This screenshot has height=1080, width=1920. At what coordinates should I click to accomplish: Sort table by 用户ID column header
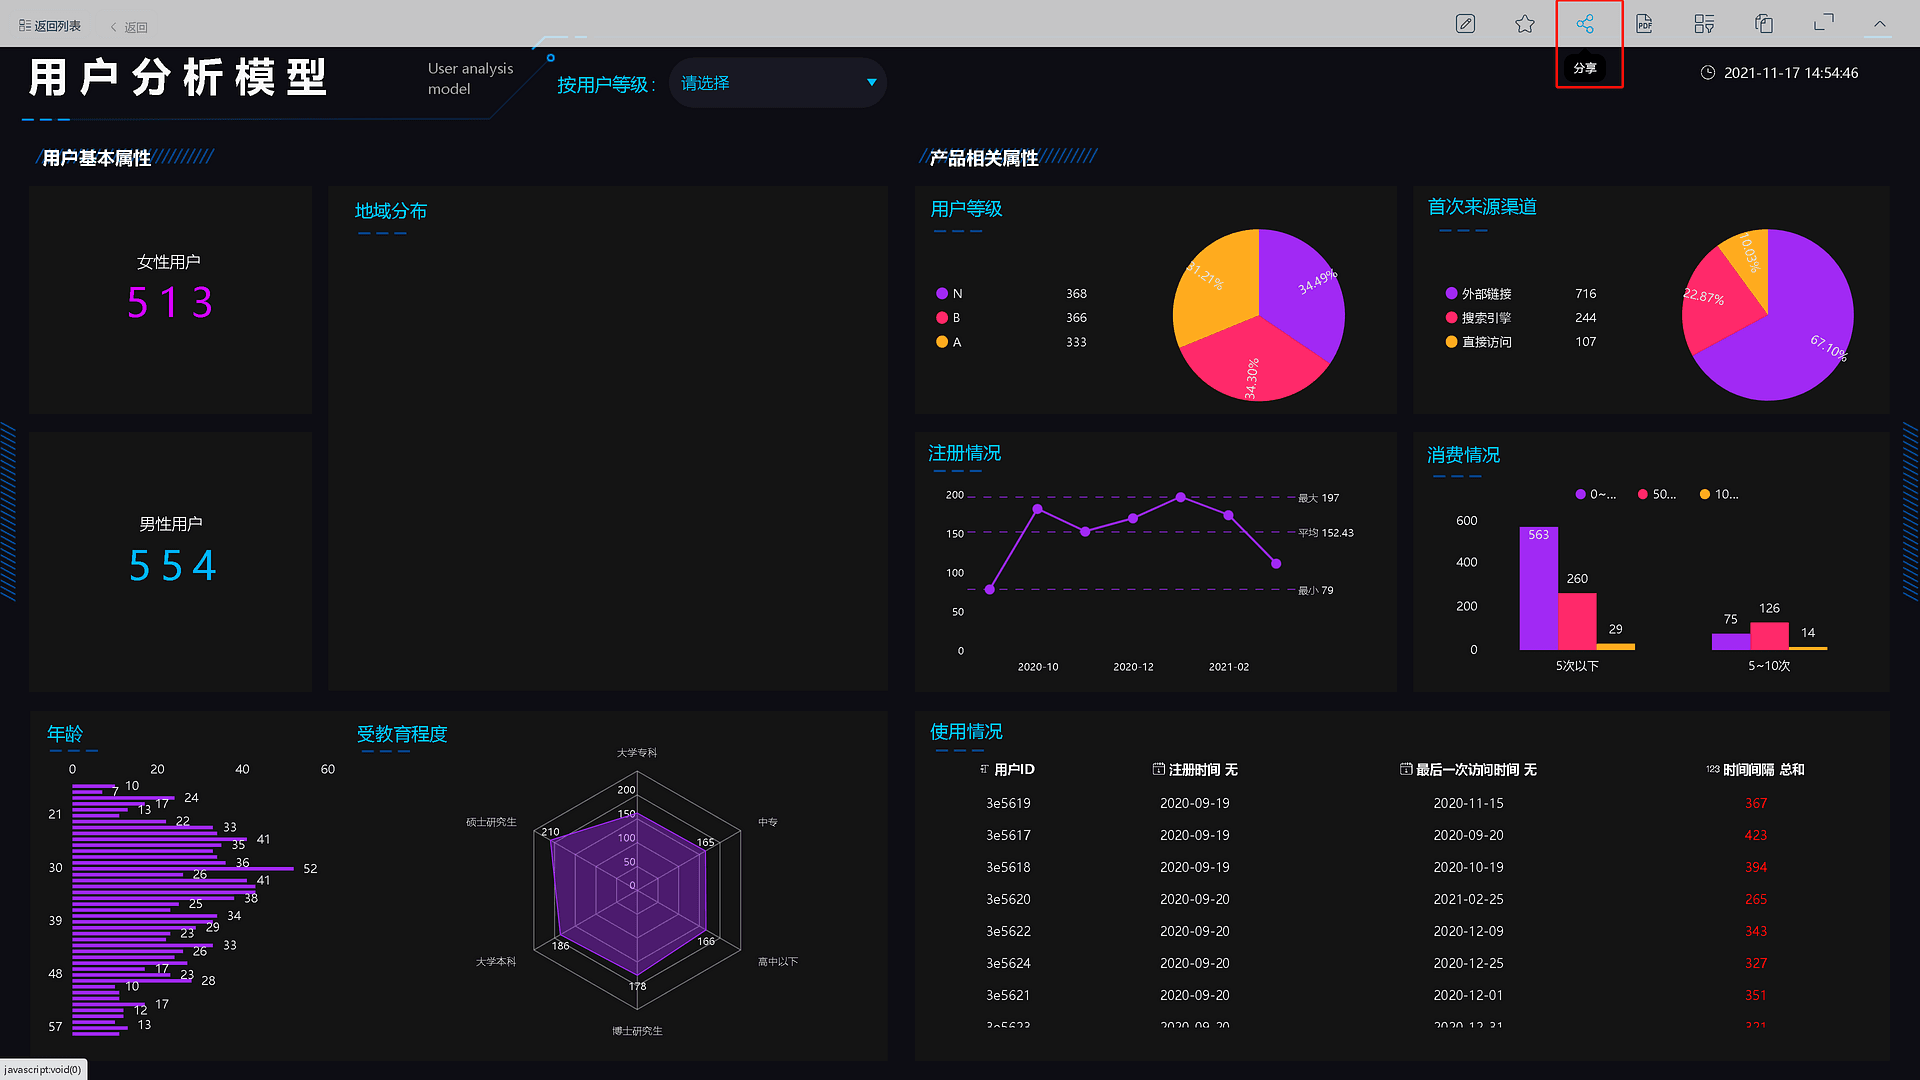tap(1007, 769)
